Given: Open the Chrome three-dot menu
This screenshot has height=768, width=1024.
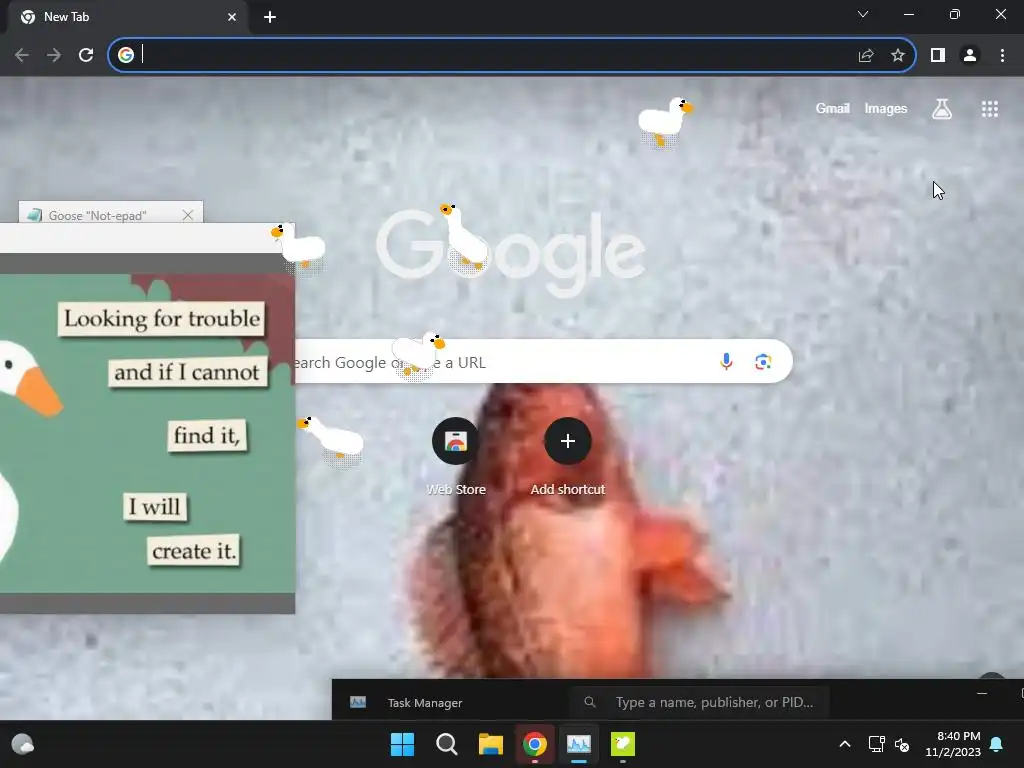Looking at the screenshot, I should pos(1002,56).
